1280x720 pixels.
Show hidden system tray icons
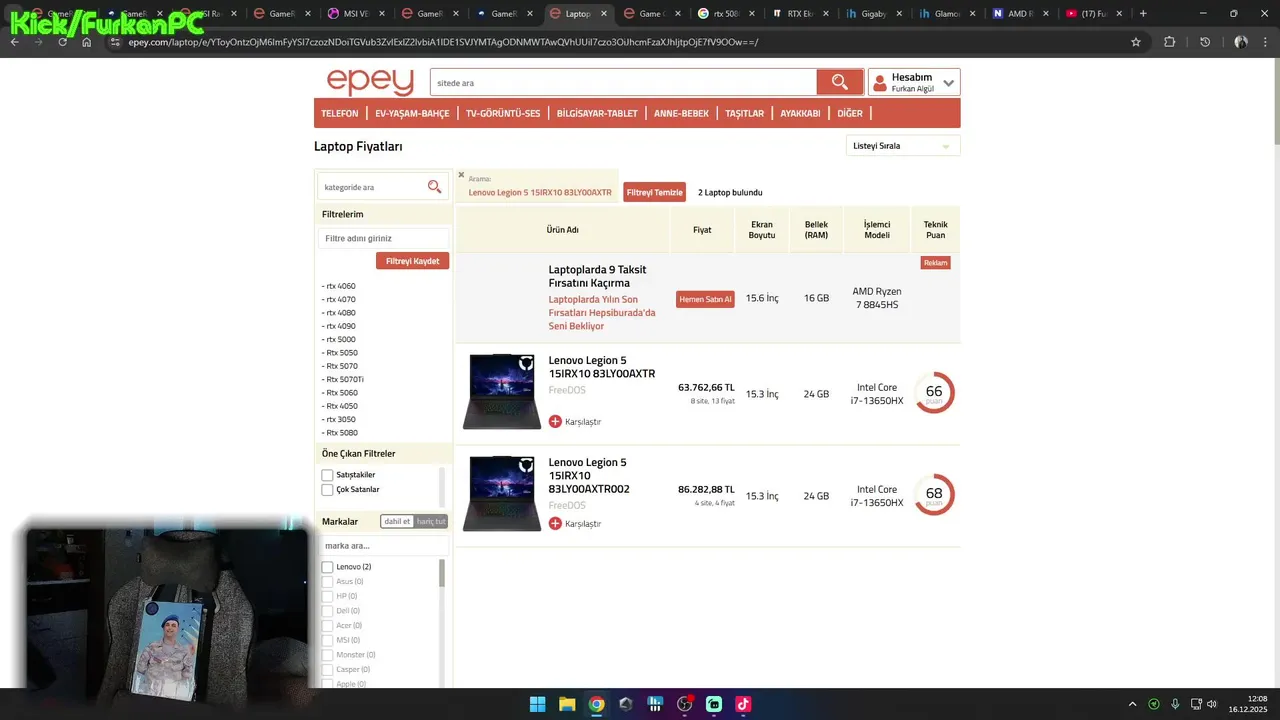[x=1132, y=704]
